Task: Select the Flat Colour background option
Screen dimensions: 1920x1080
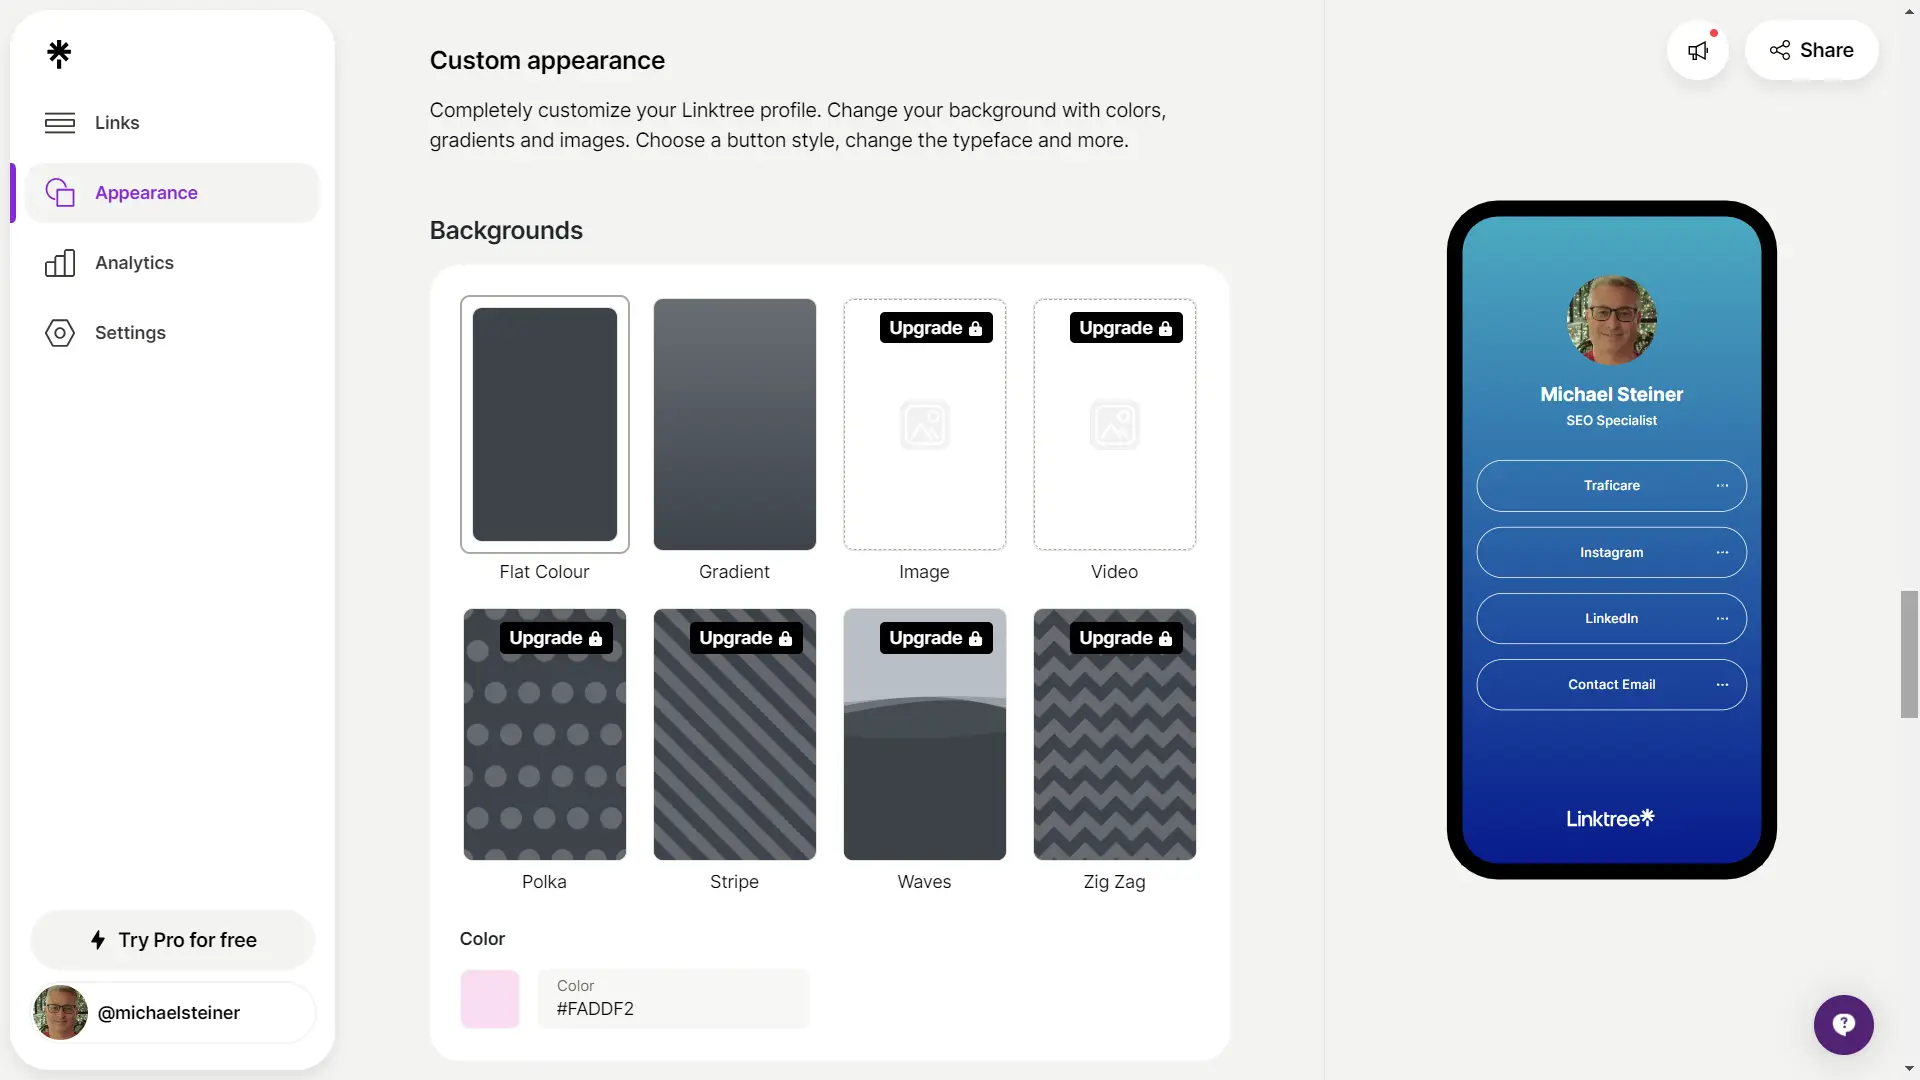Action: pyautogui.click(x=543, y=423)
